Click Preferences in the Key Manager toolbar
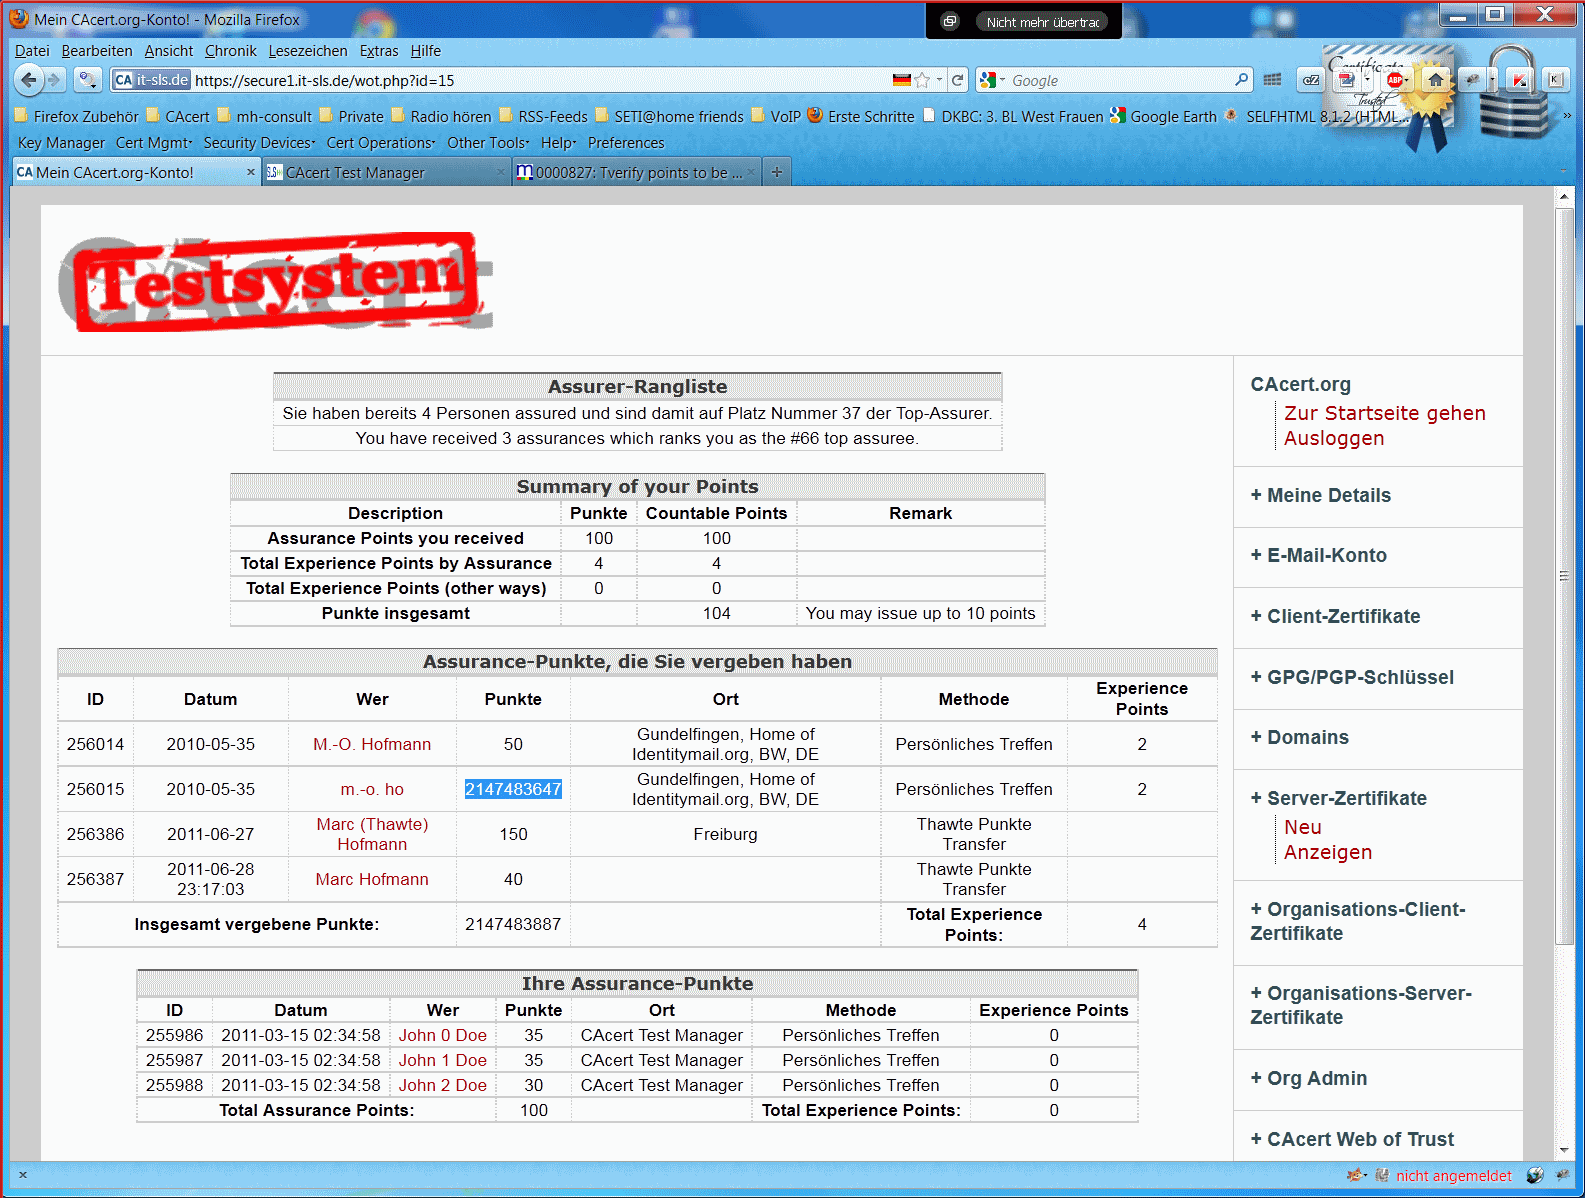Image resolution: width=1585 pixels, height=1198 pixels. click(626, 143)
